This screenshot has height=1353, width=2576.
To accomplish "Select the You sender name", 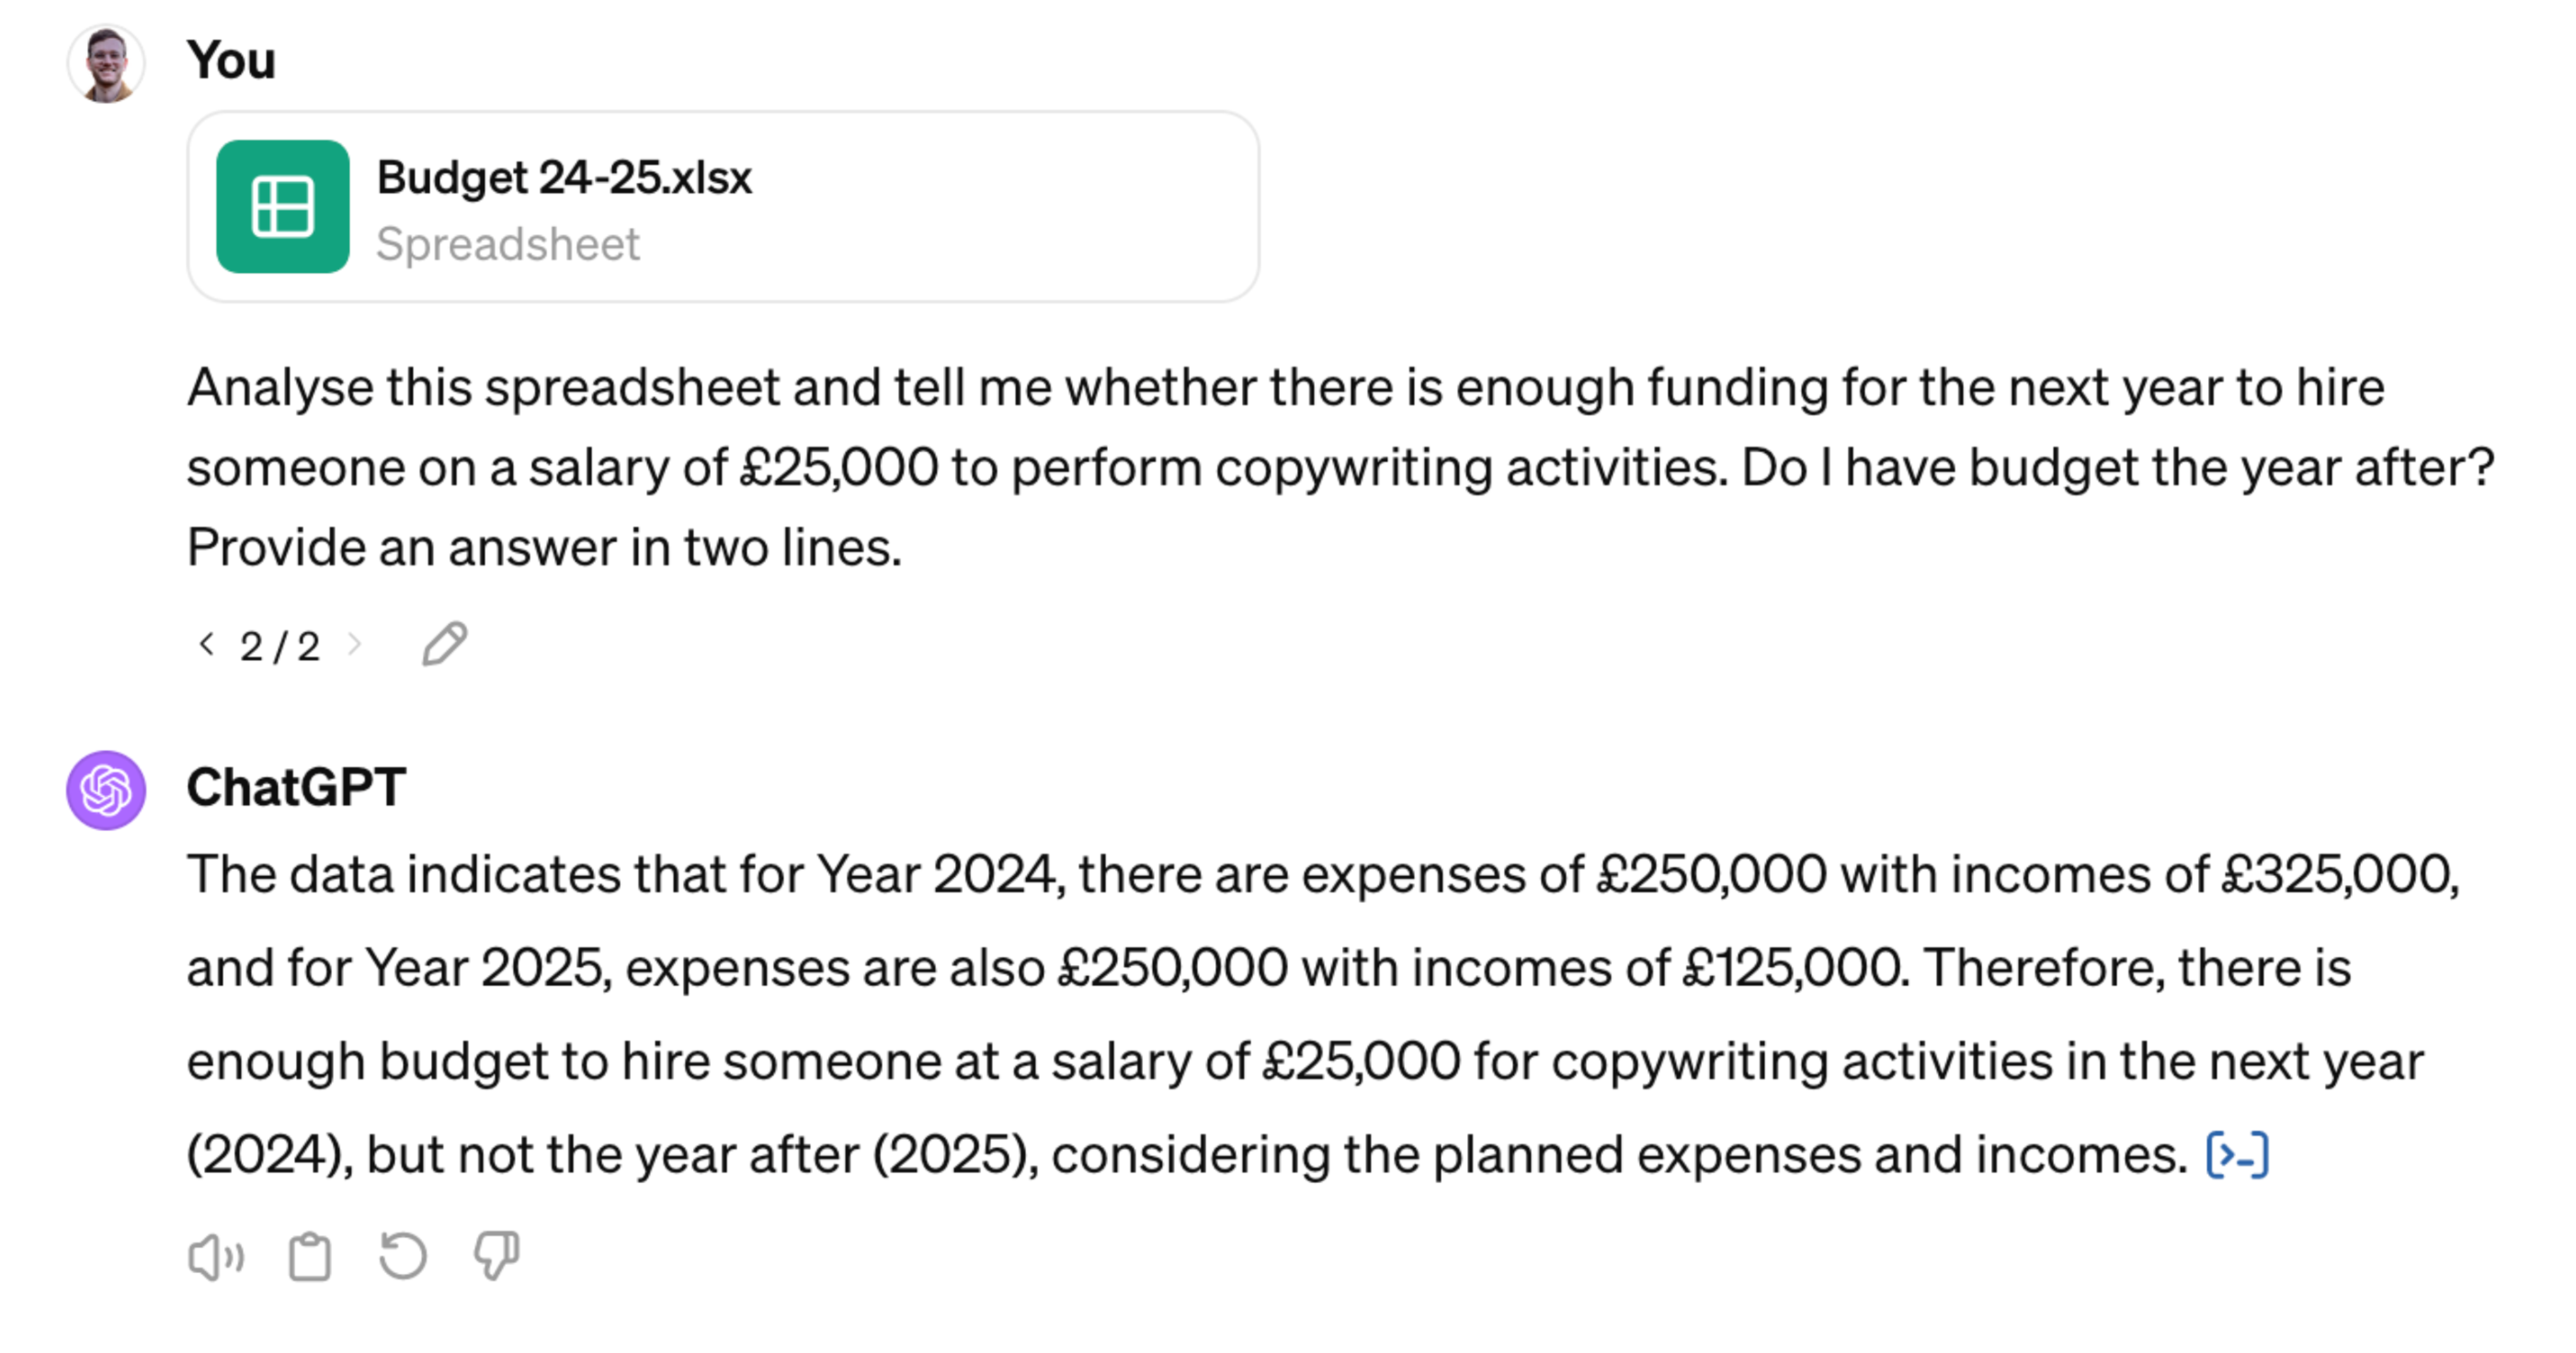I will 231,58.
